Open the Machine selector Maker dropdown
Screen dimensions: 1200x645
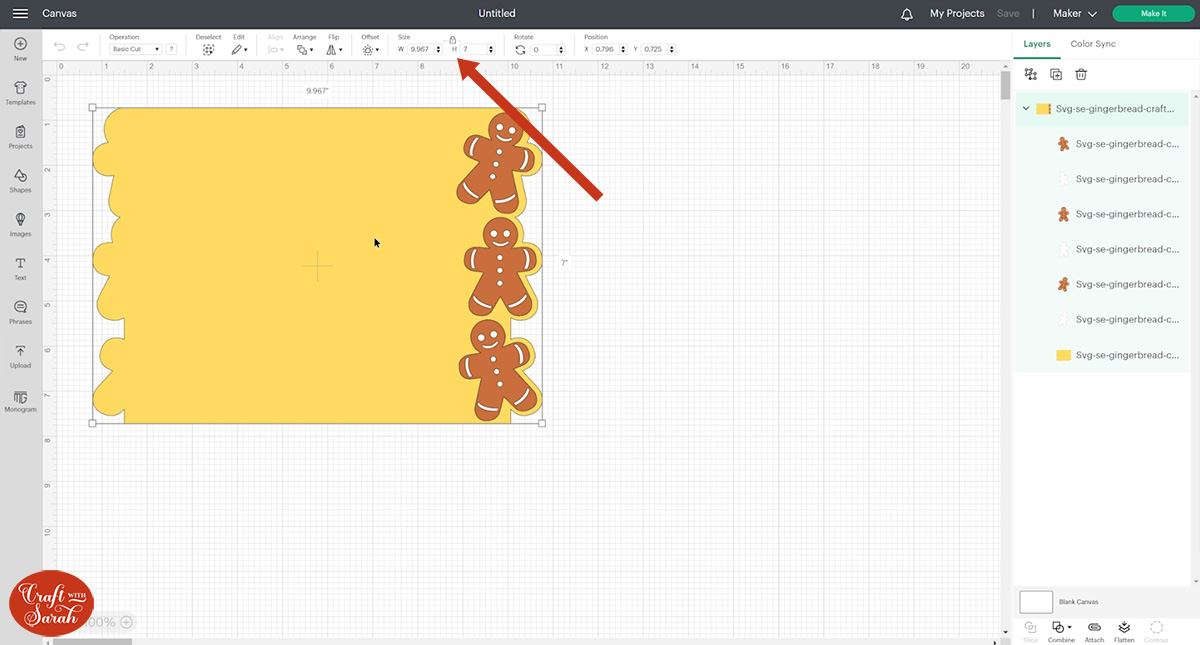point(1075,14)
